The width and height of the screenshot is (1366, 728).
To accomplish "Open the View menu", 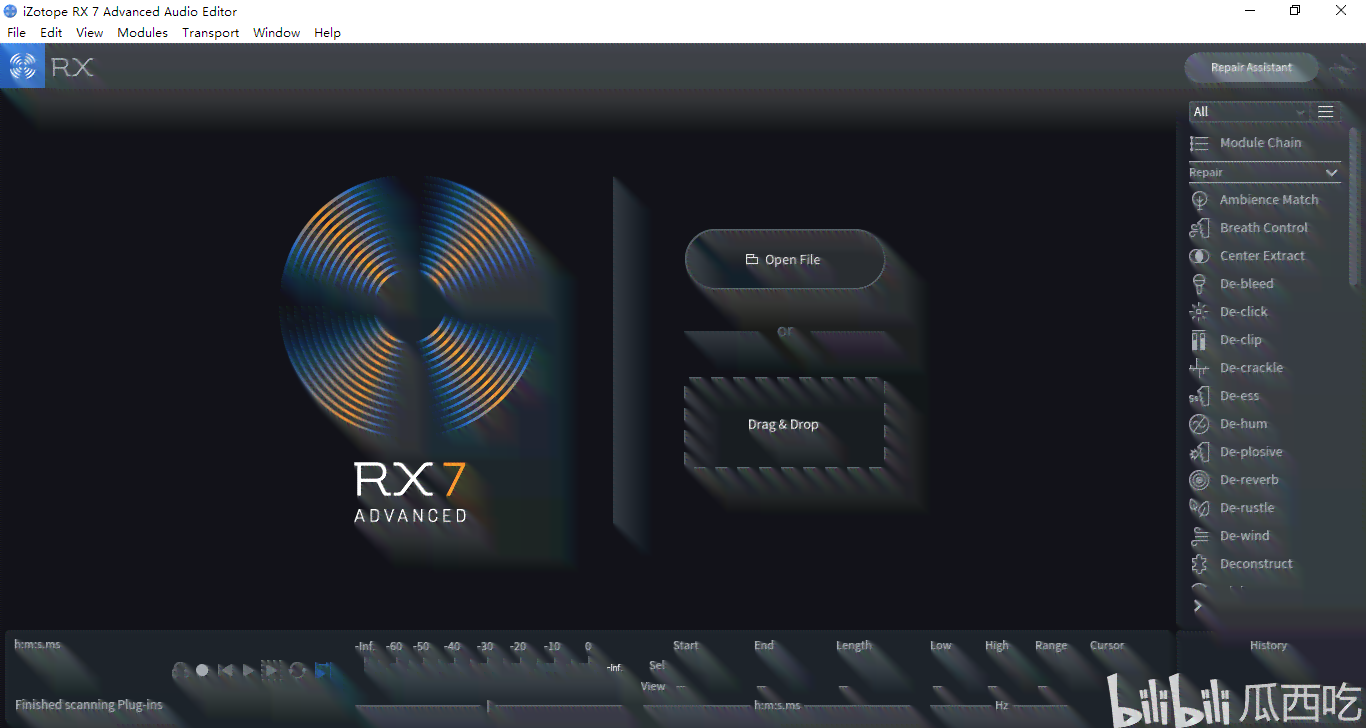I will coord(90,33).
